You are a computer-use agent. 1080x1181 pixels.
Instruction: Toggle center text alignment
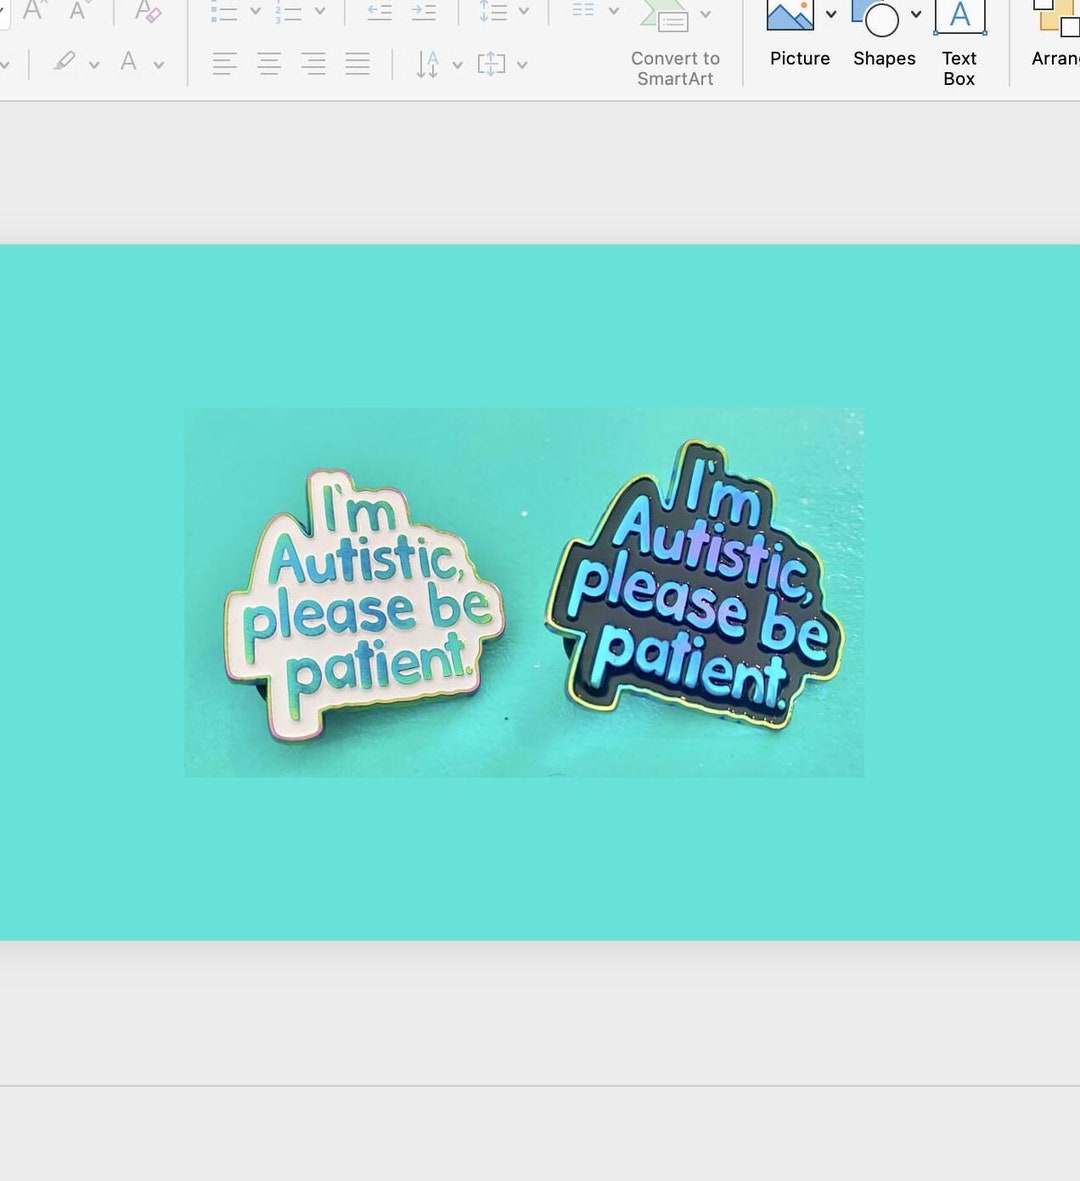269,64
